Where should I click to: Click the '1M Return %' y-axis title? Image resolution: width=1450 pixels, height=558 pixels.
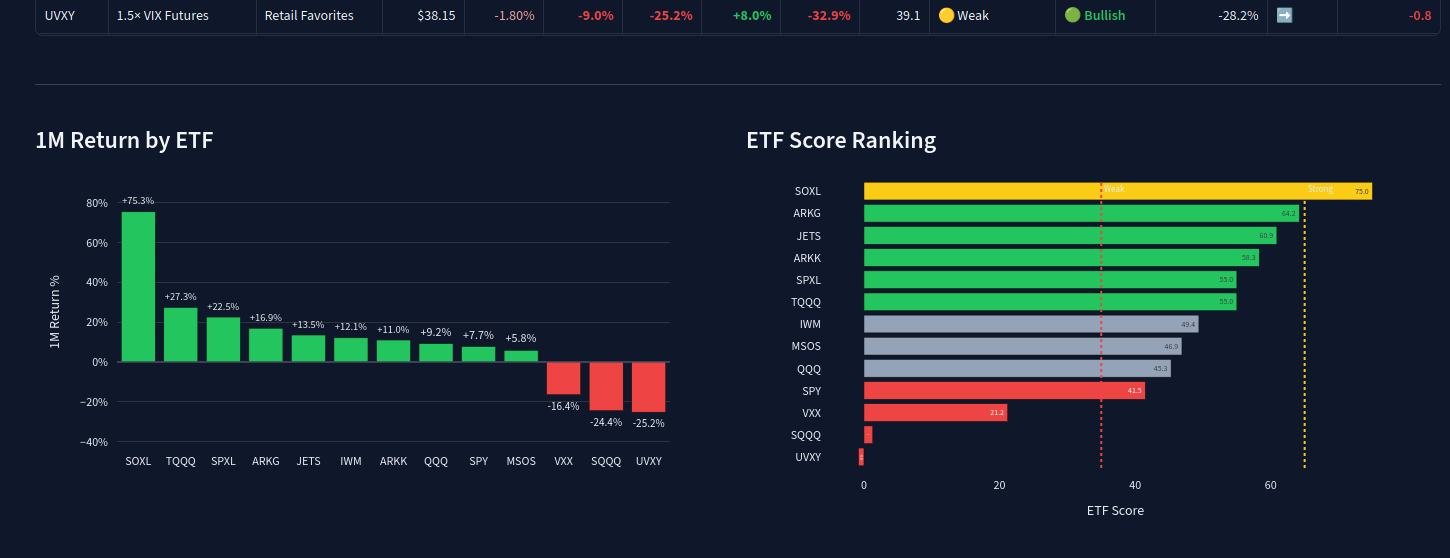[55, 312]
